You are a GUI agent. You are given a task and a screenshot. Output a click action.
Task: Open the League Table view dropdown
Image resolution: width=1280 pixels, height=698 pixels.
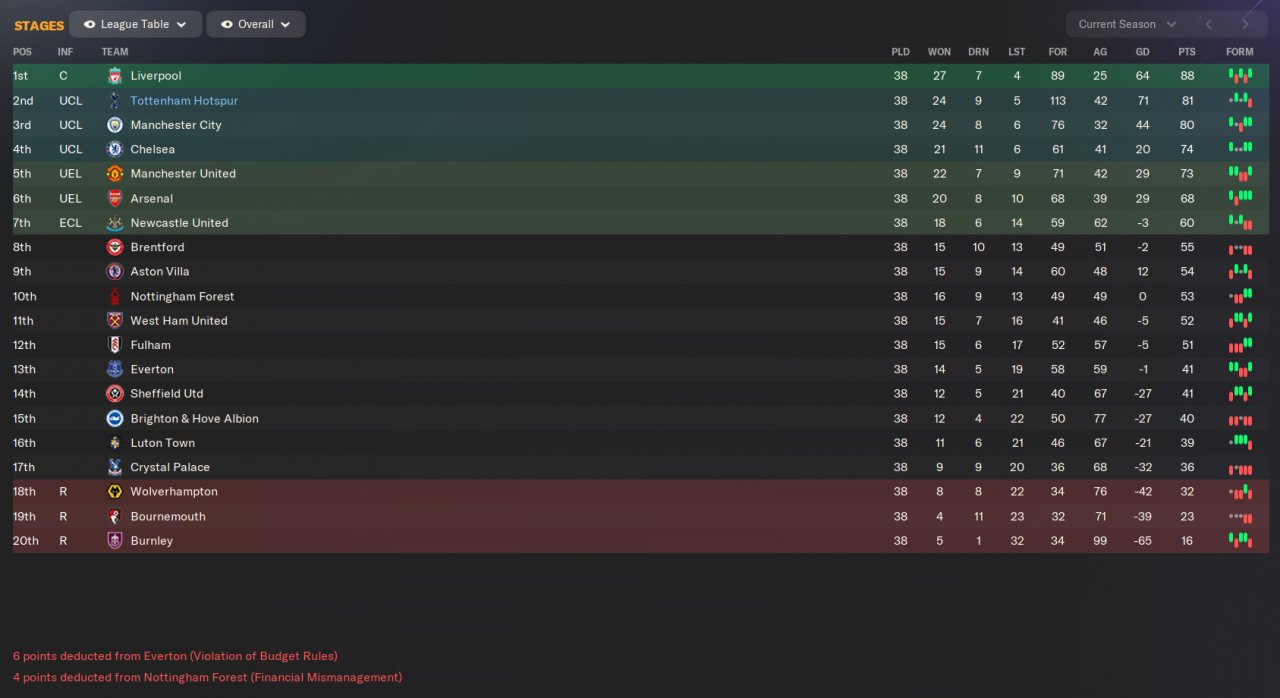135,24
